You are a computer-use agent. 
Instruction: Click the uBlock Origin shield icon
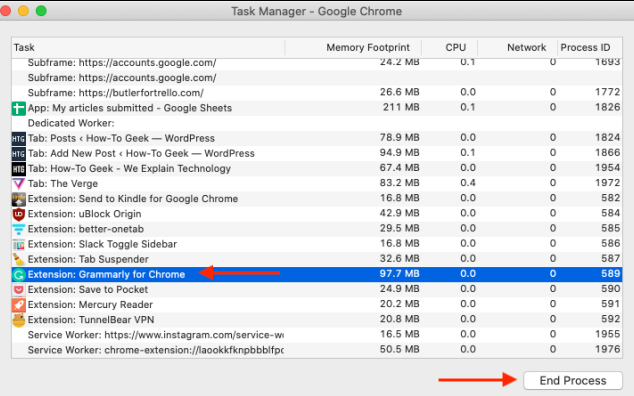[x=19, y=214]
